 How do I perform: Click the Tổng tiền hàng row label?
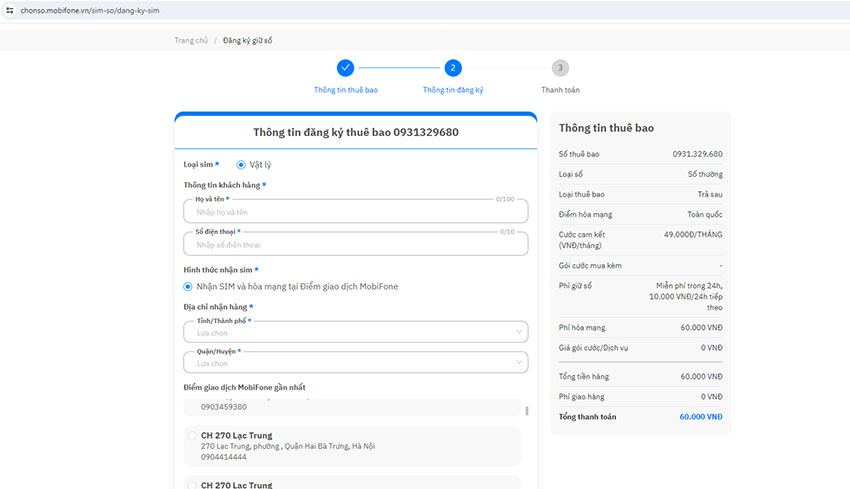pyautogui.click(x=584, y=377)
